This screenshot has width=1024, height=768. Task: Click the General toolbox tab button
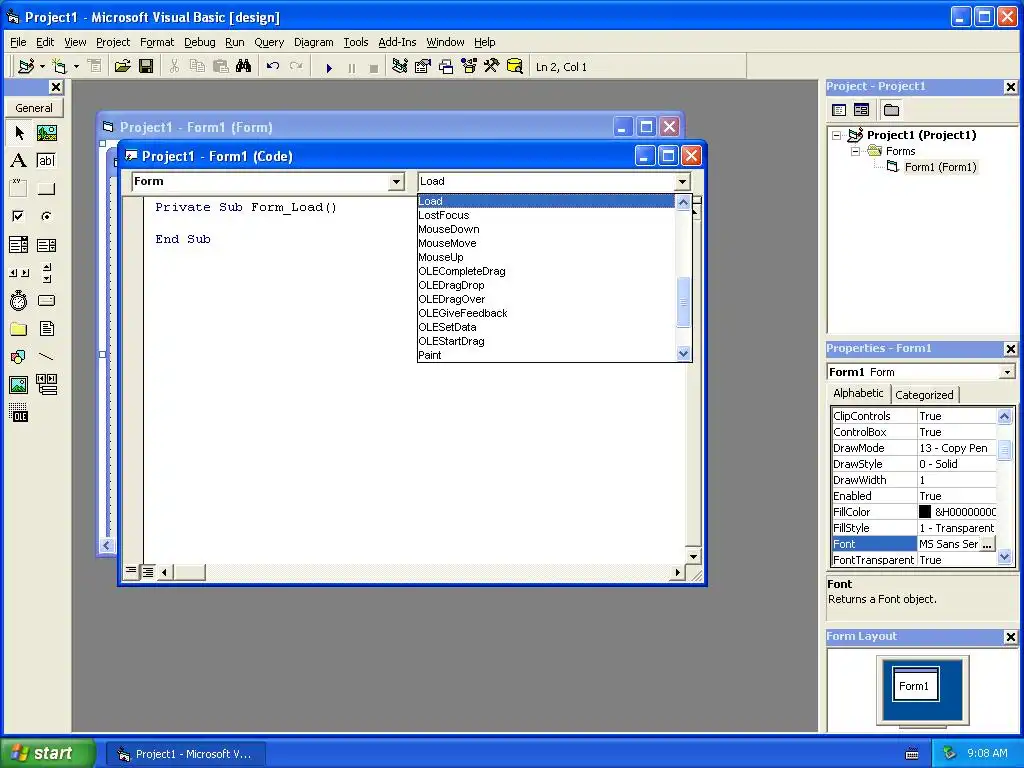click(34, 108)
